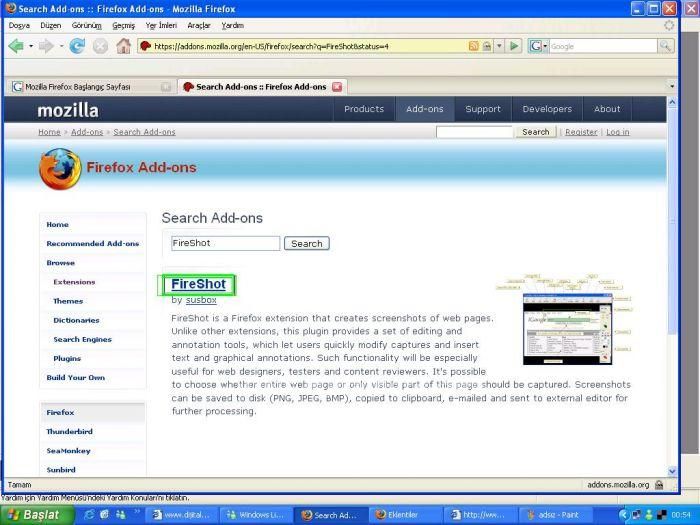Viewport: 700px width, 525px height.
Task: Click the Forward navigation arrow
Action: pyautogui.click(x=46, y=46)
